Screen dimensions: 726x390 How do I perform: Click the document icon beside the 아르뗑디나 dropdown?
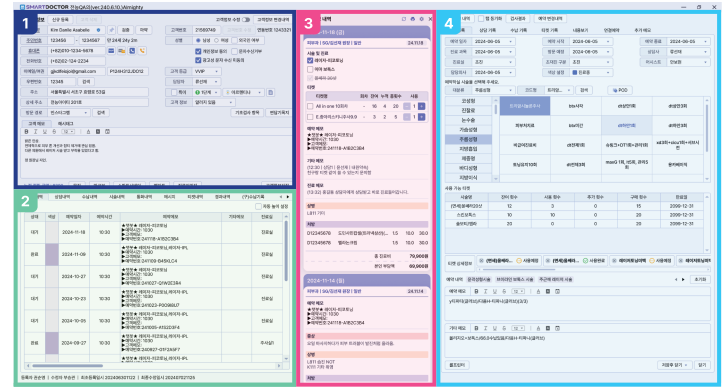271,92
